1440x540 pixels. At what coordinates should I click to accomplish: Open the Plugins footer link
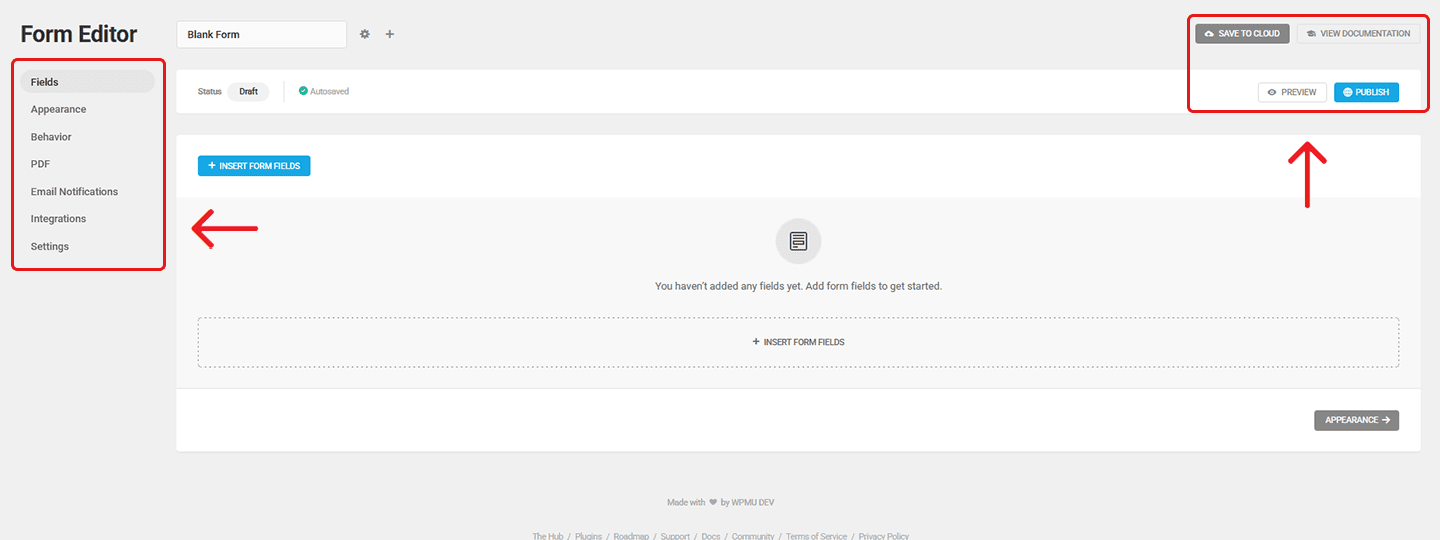click(589, 536)
